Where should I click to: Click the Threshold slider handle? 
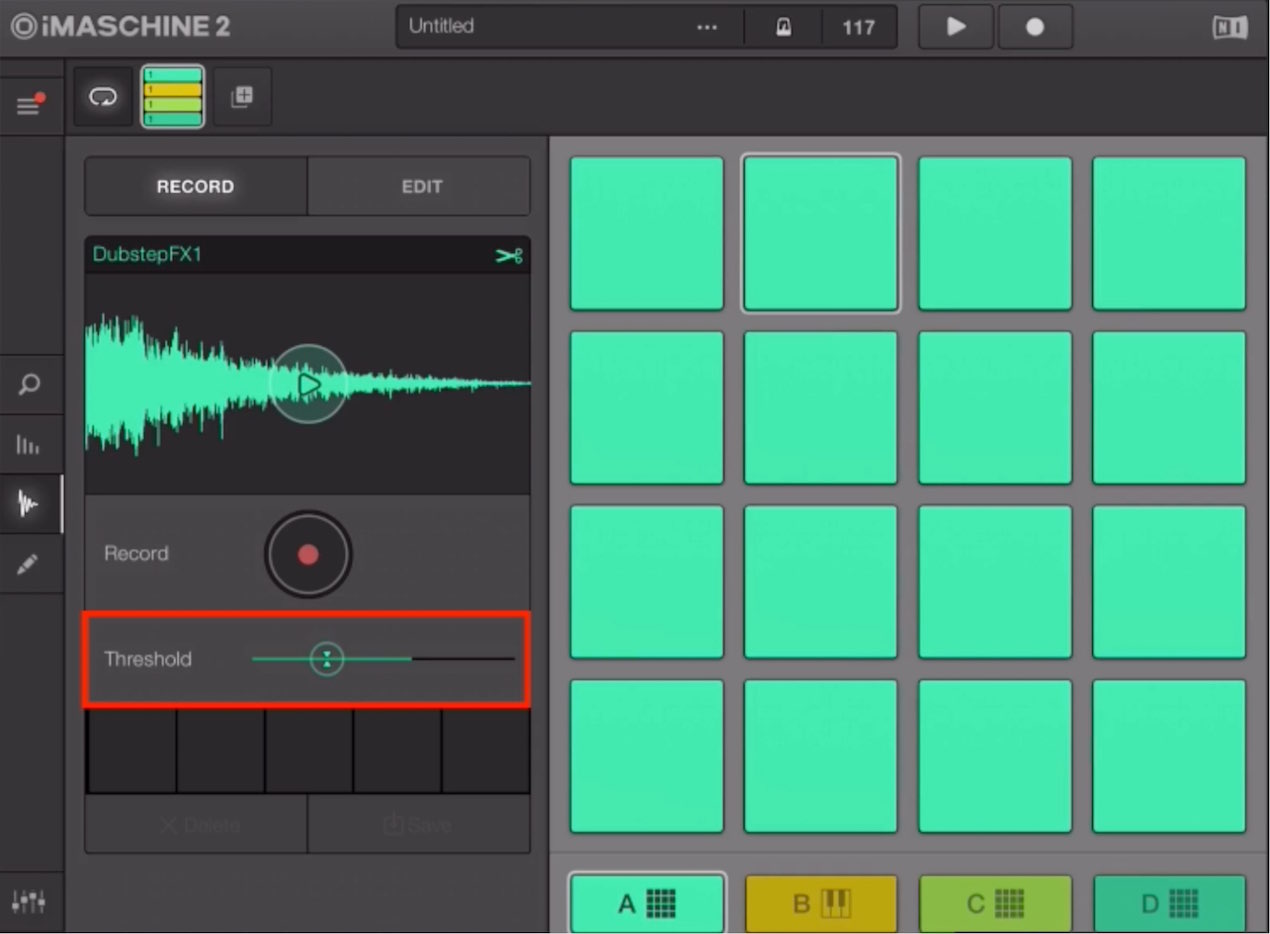pyautogui.click(x=326, y=659)
